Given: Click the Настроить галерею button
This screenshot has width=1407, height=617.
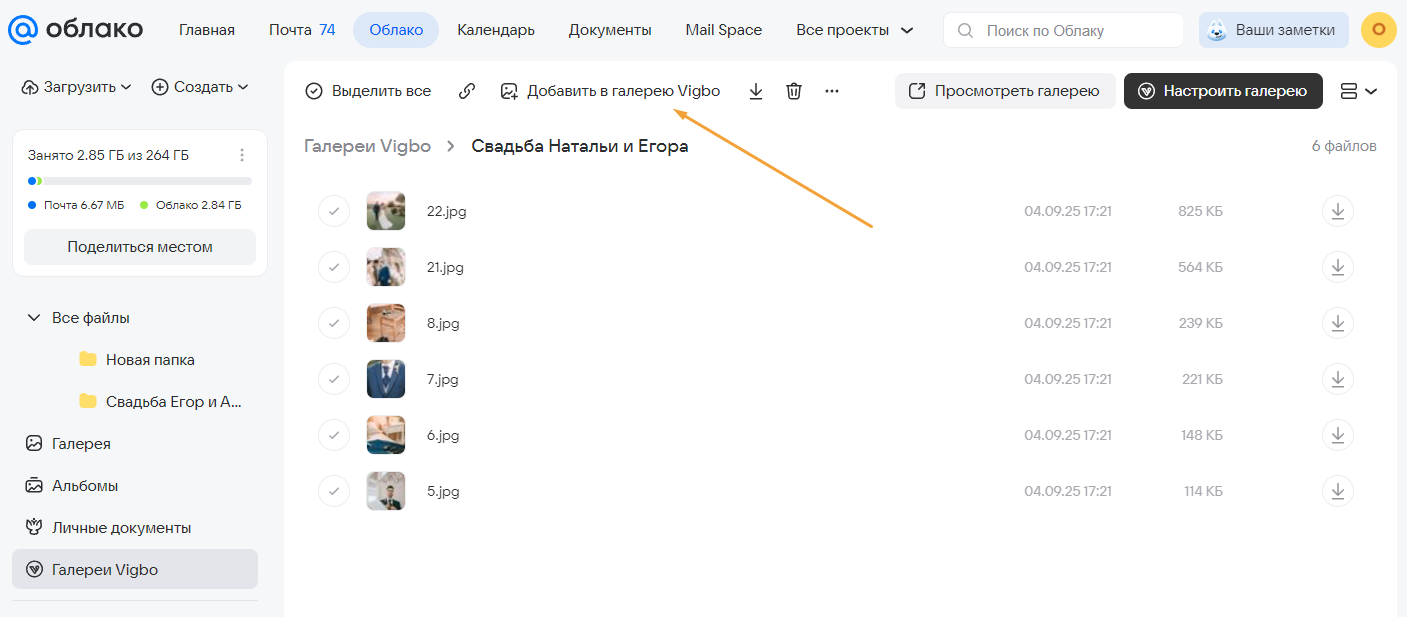Looking at the screenshot, I should (x=1223, y=91).
